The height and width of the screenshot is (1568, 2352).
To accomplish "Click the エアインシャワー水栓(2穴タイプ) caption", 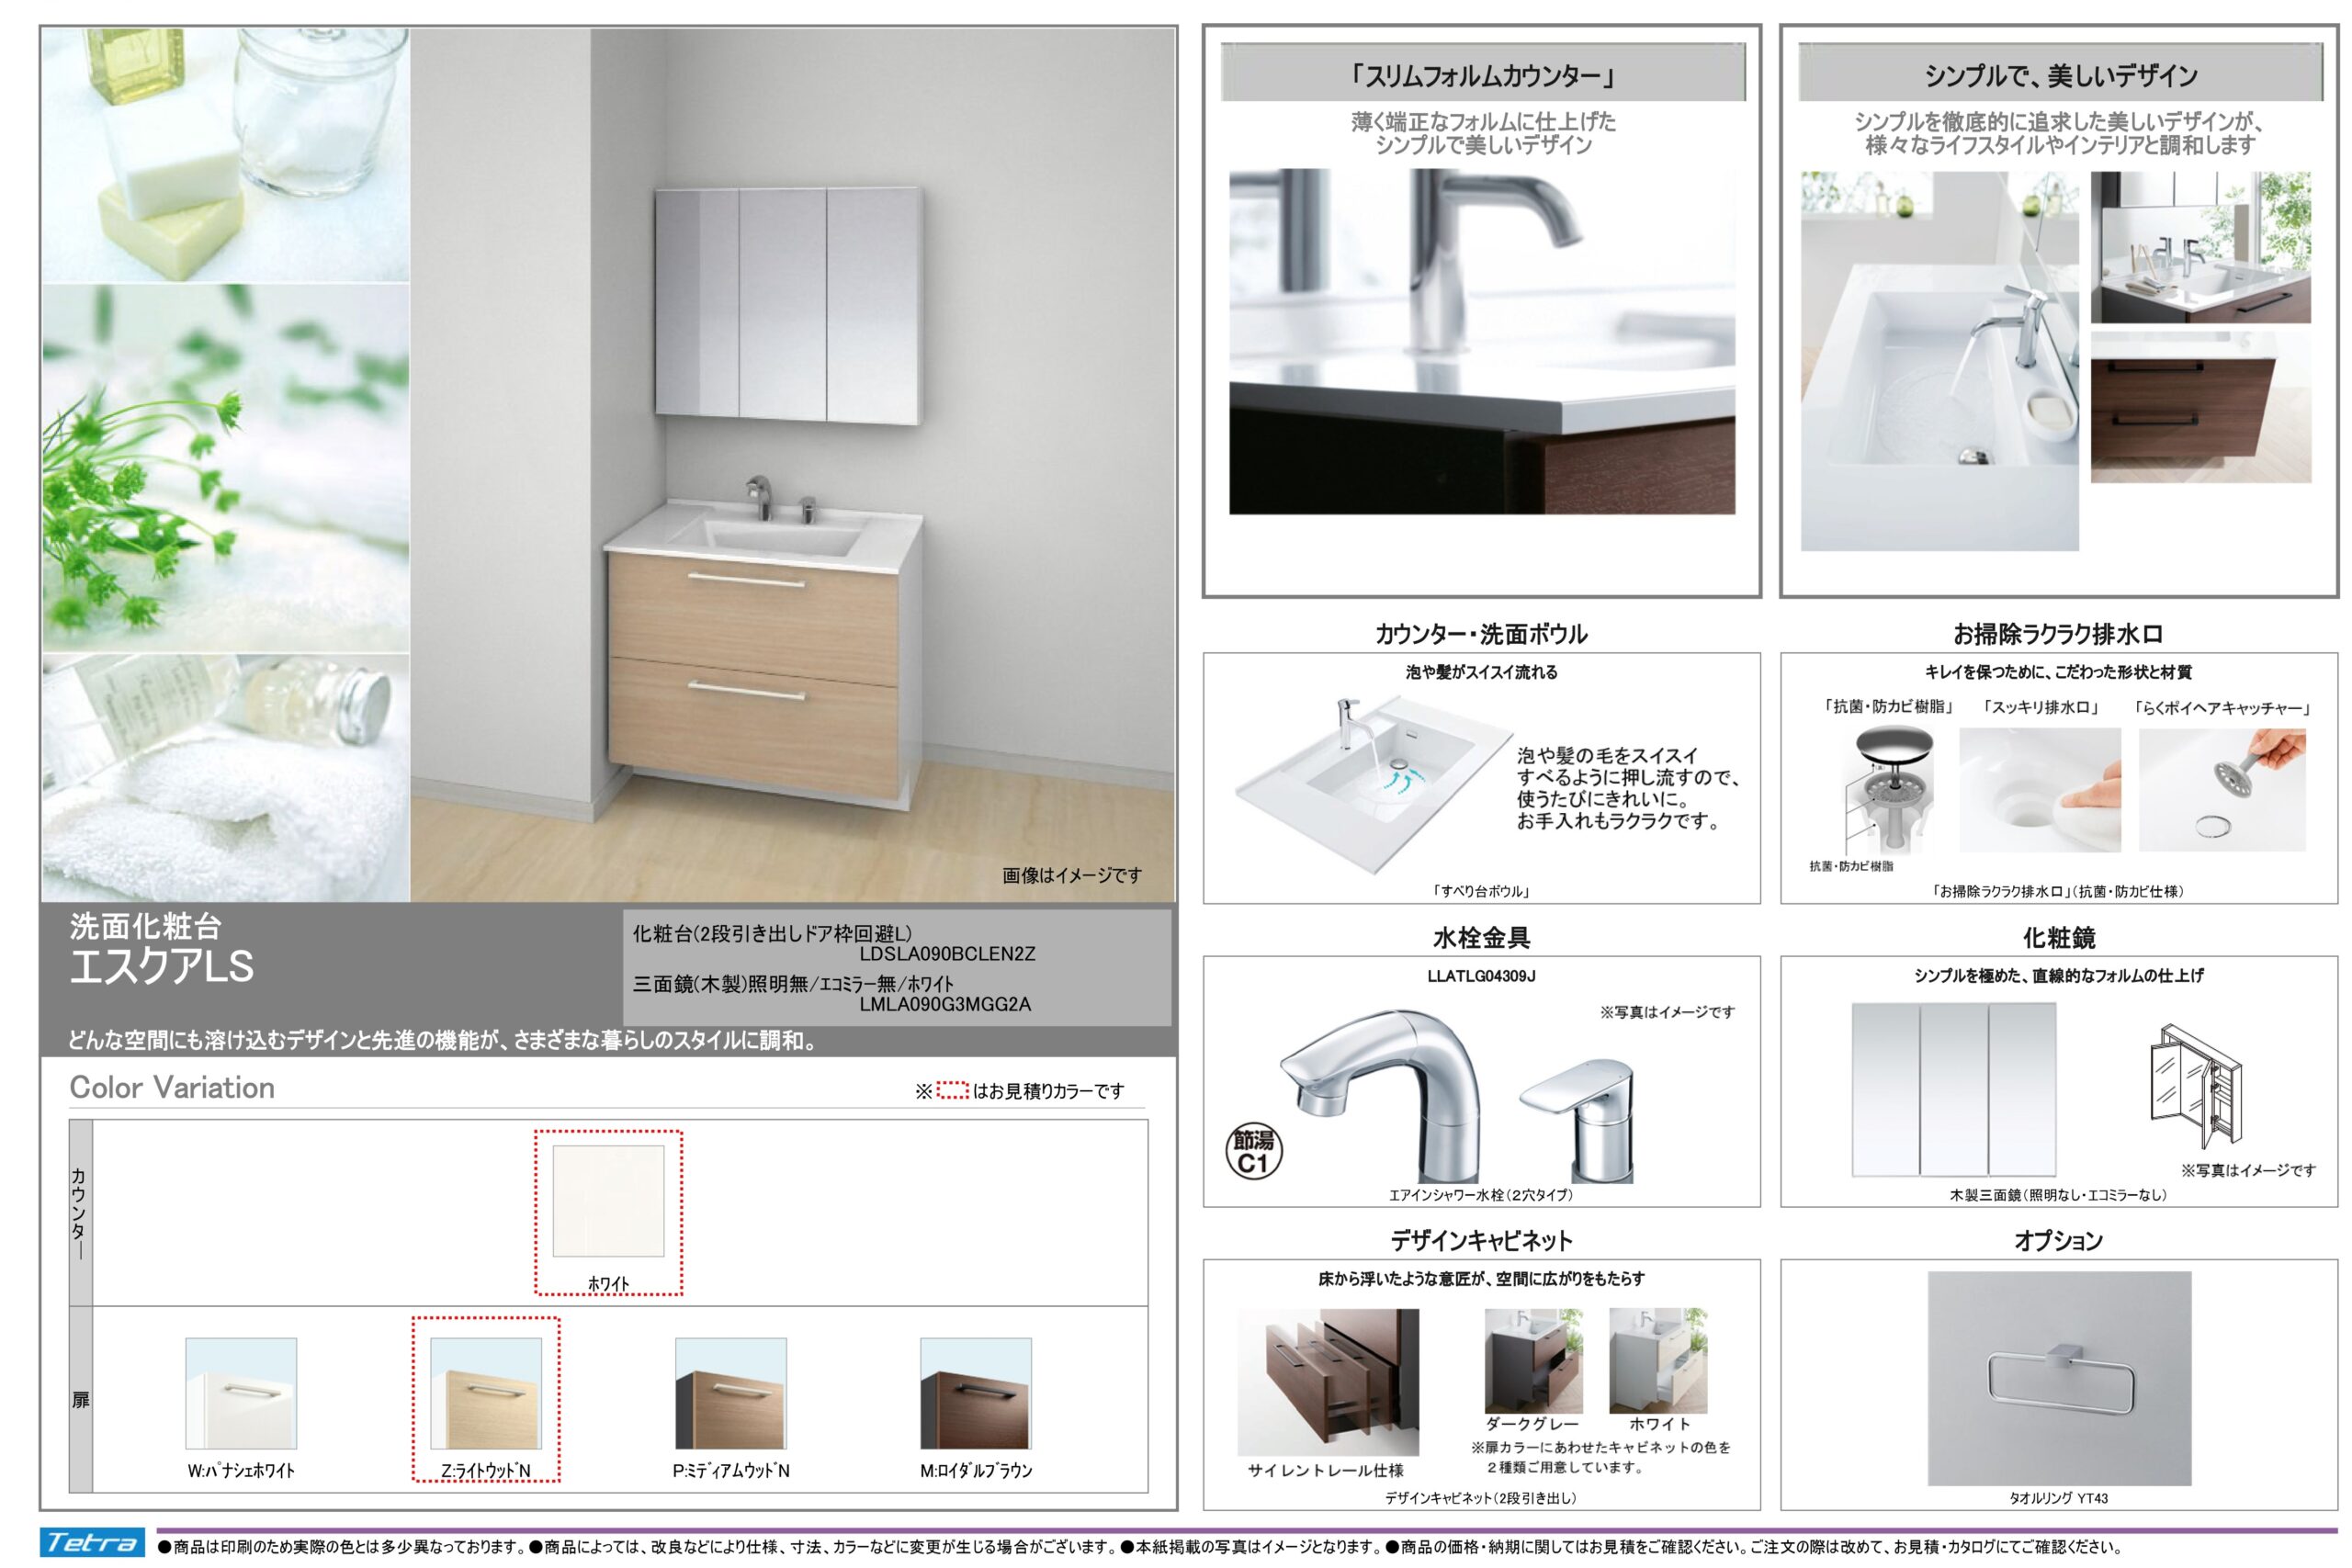I will [x=1481, y=1194].
